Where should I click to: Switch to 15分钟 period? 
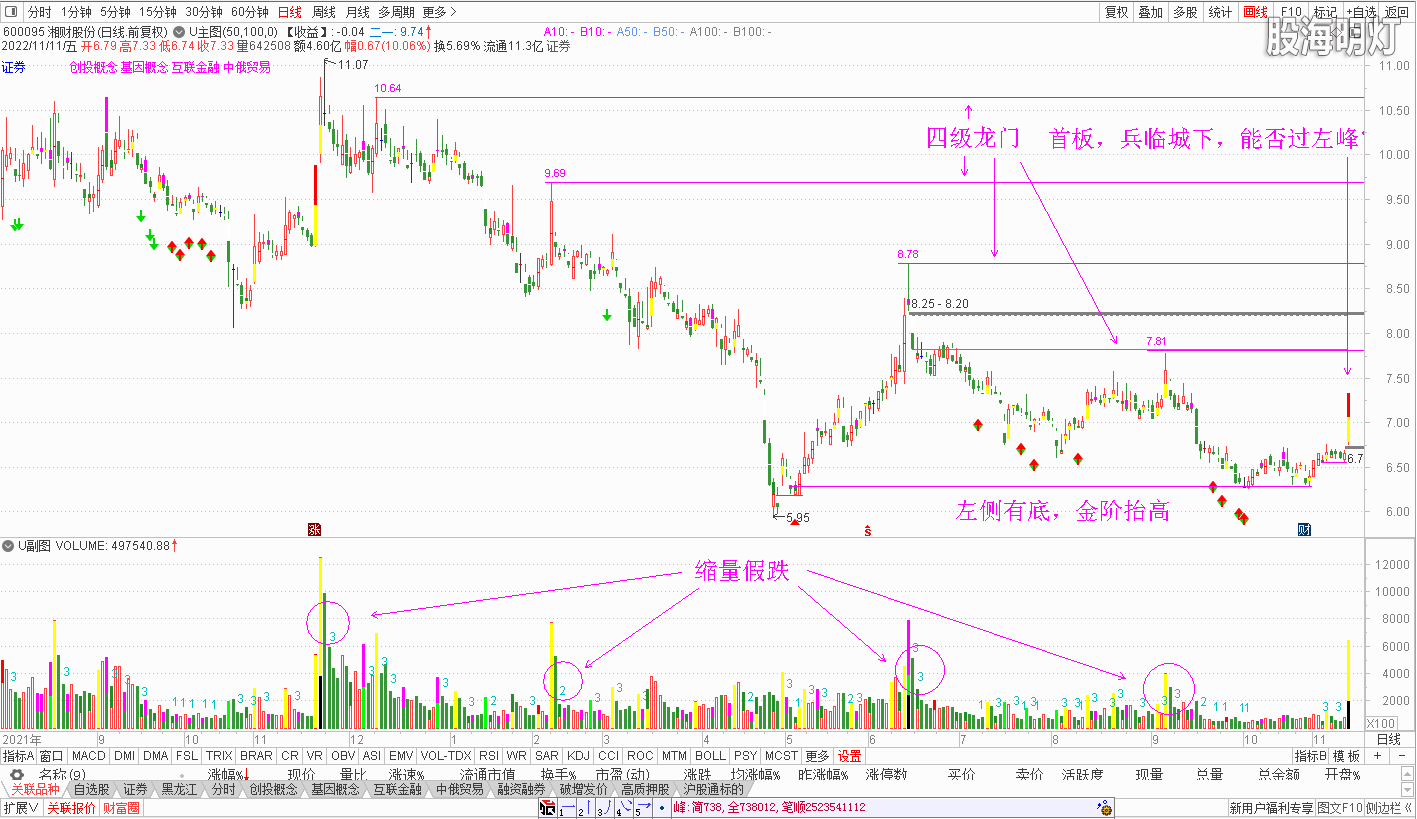tap(159, 12)
